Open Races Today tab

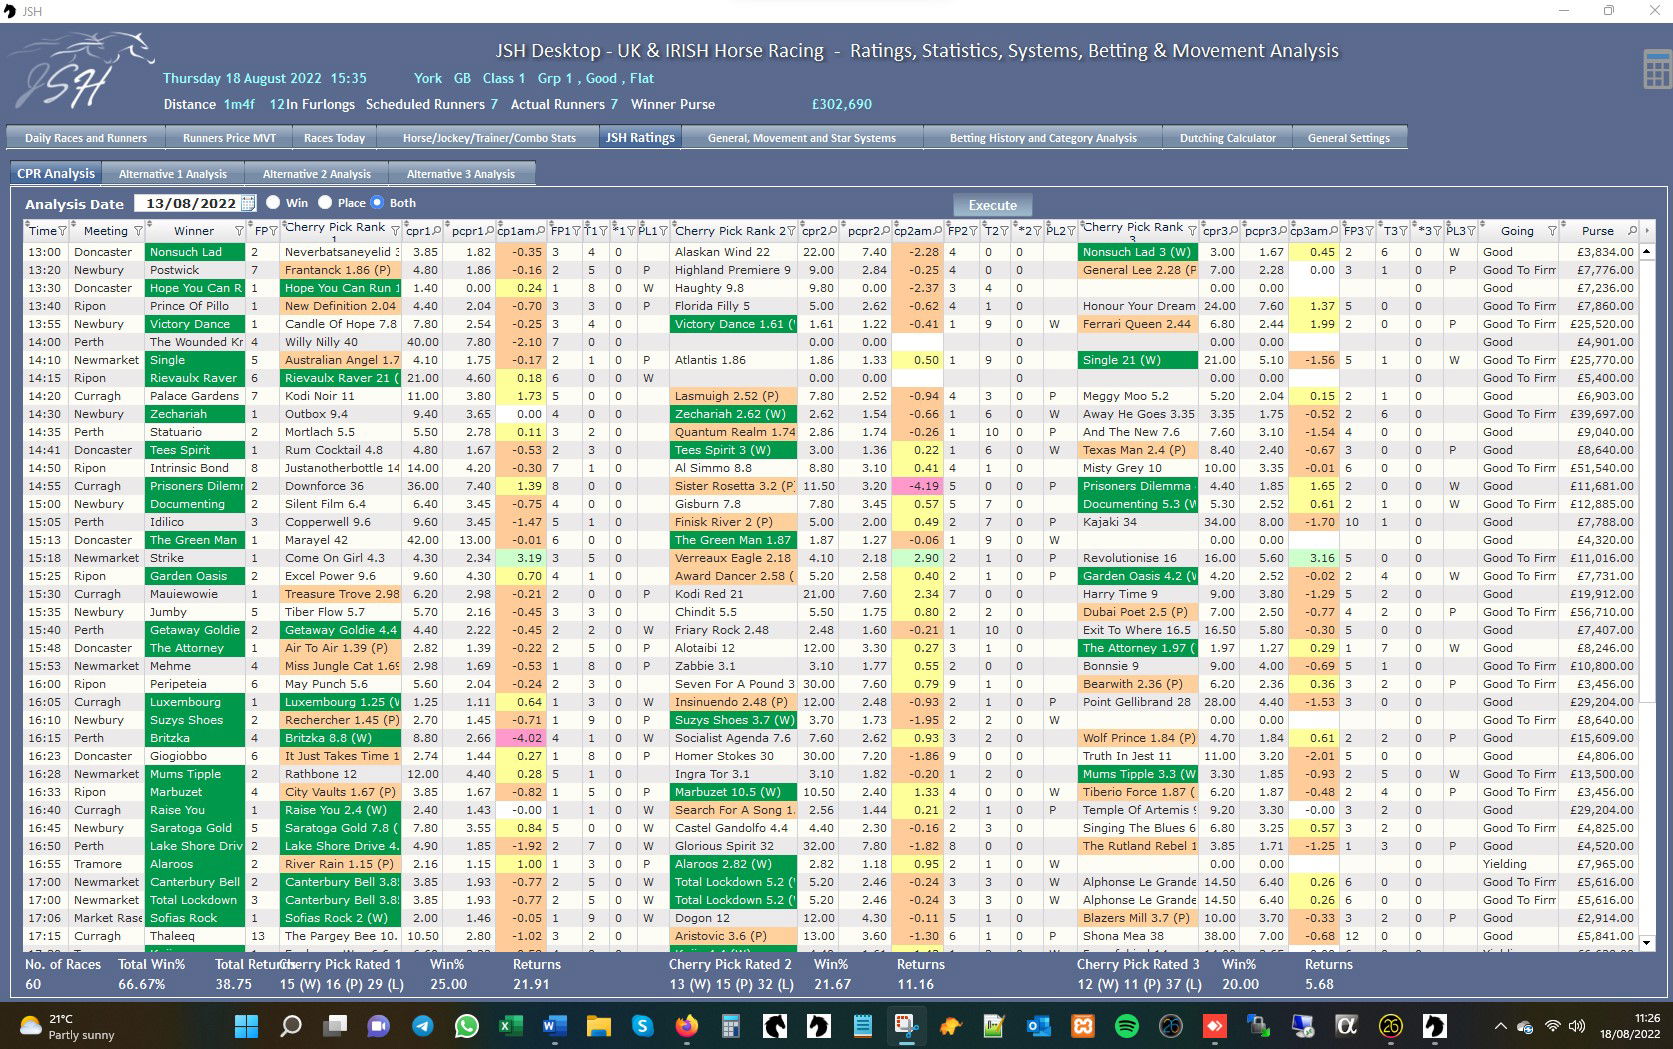coord(334,138)
